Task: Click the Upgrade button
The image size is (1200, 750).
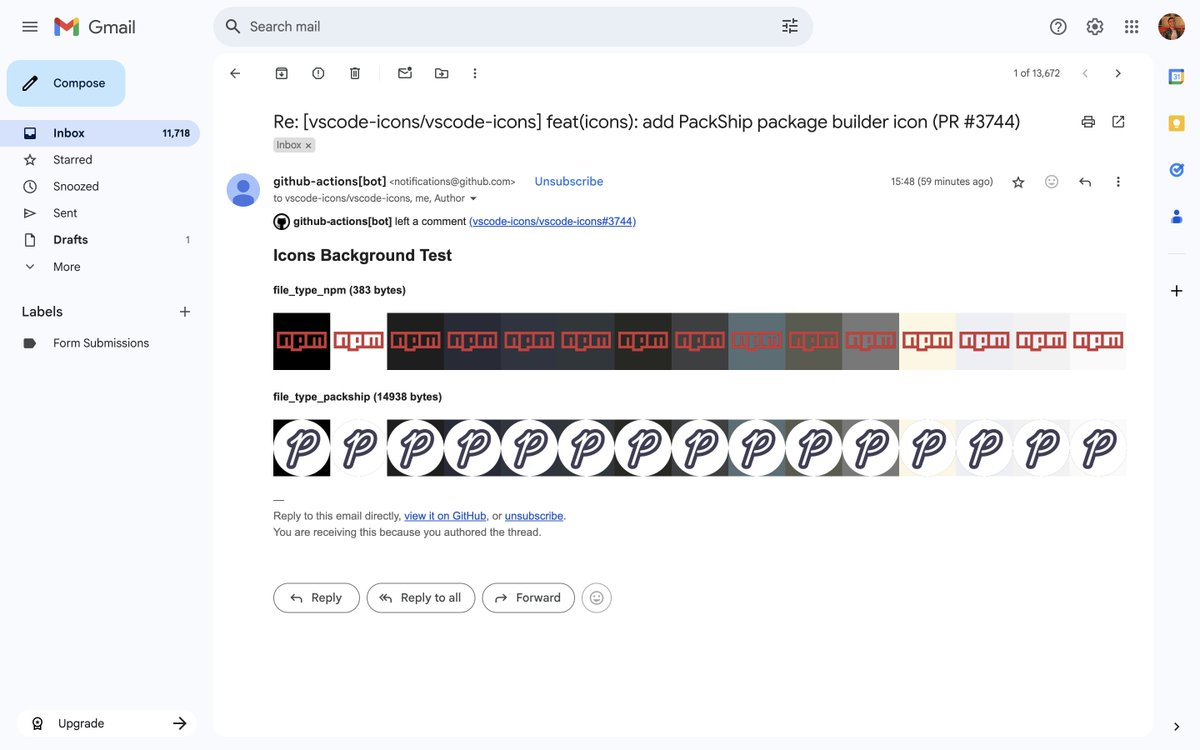Action: tap(106, 723)
